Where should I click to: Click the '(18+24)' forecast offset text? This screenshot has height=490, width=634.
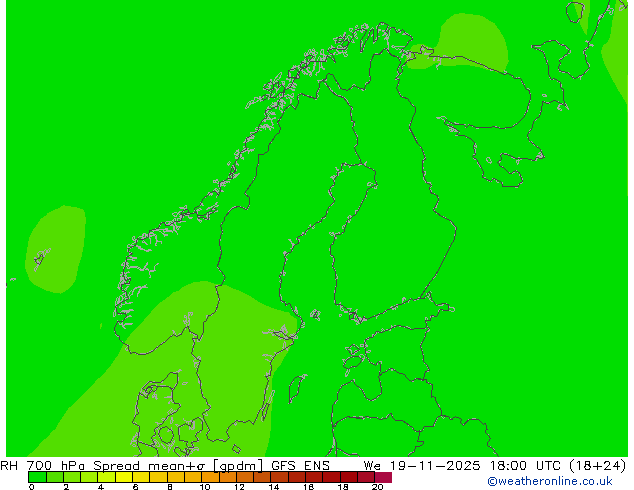[x=598, y=465]
